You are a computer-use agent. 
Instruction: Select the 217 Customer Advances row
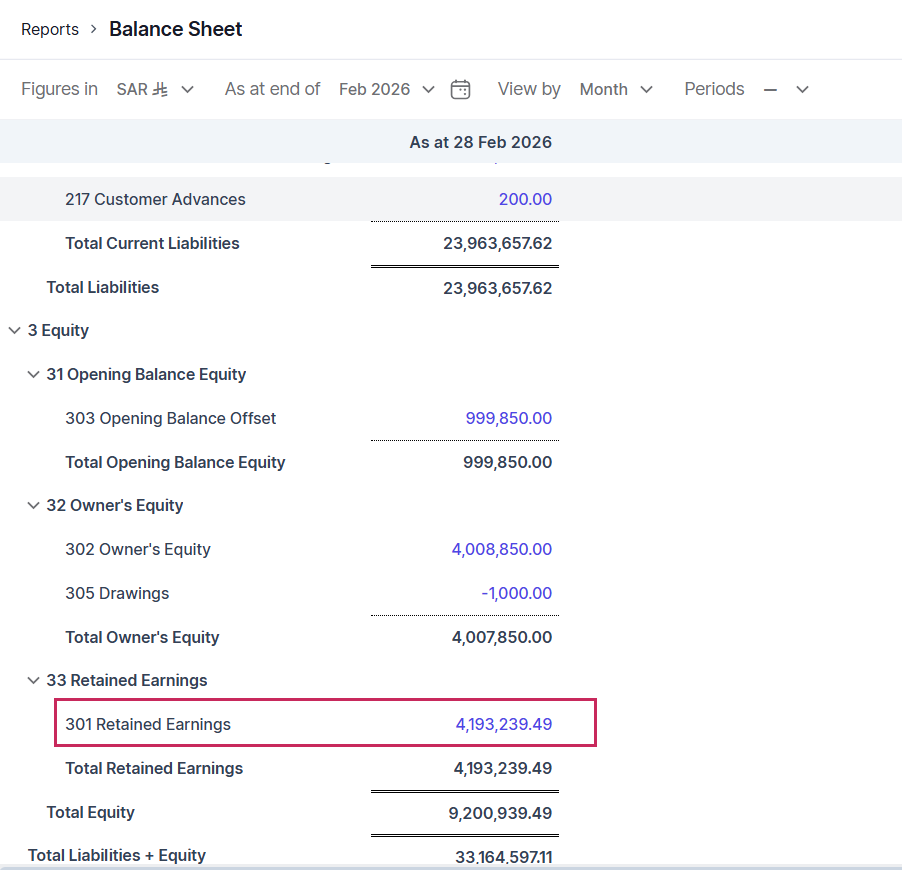(155, 199)
